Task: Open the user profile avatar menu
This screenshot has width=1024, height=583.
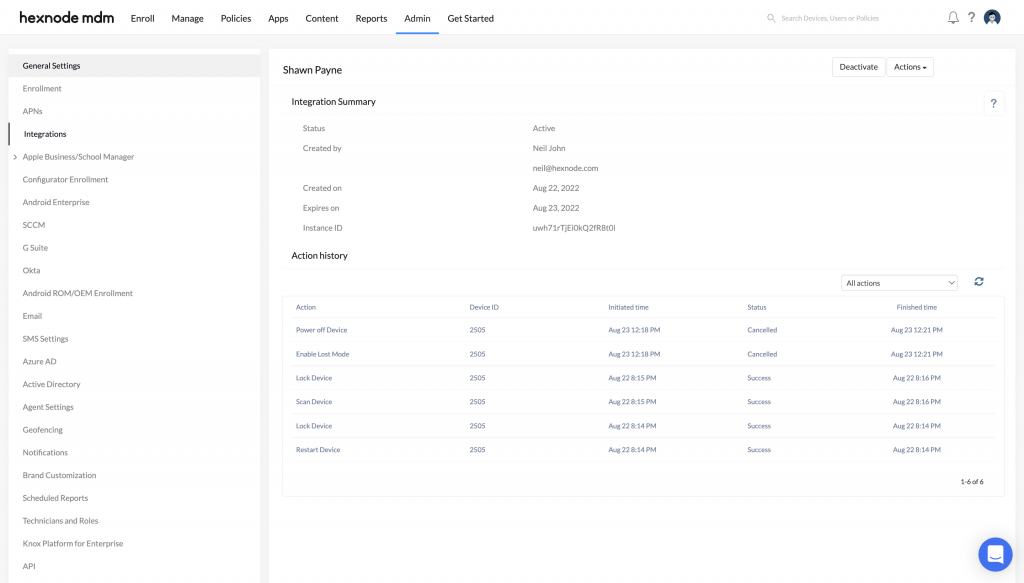Action: click(991, 17)
